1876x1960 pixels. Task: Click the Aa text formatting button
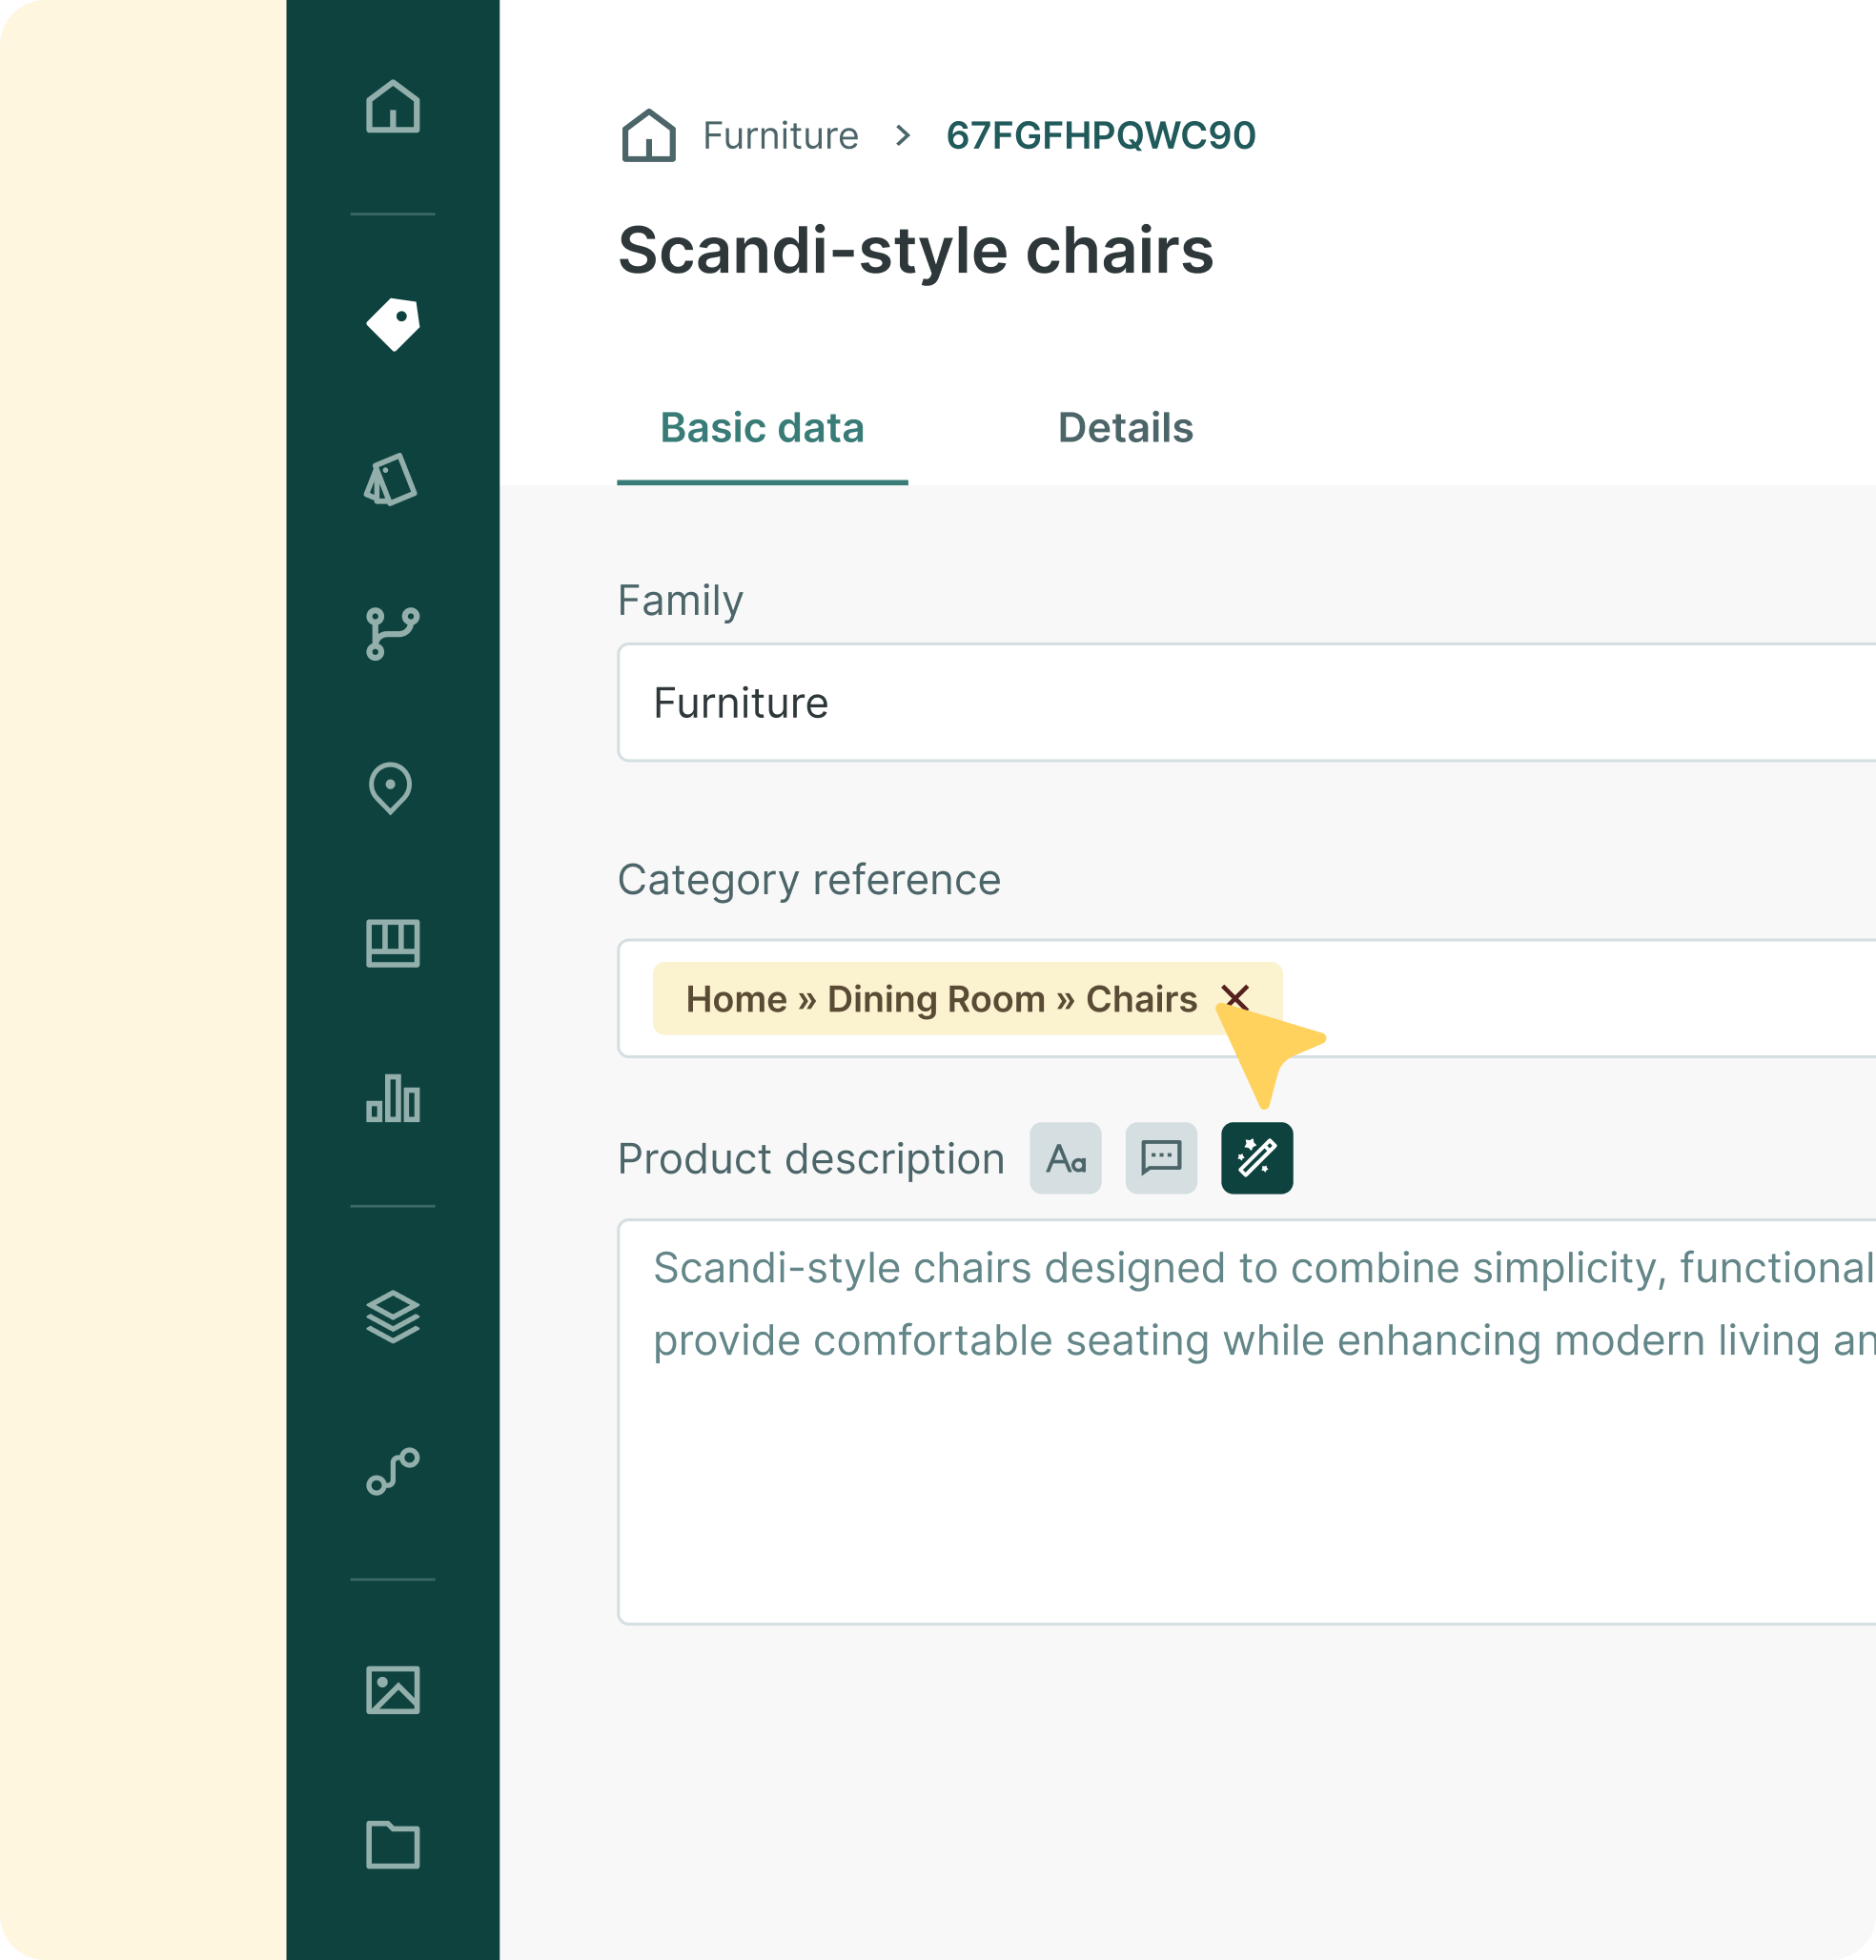click(x=1065, y=1158)
